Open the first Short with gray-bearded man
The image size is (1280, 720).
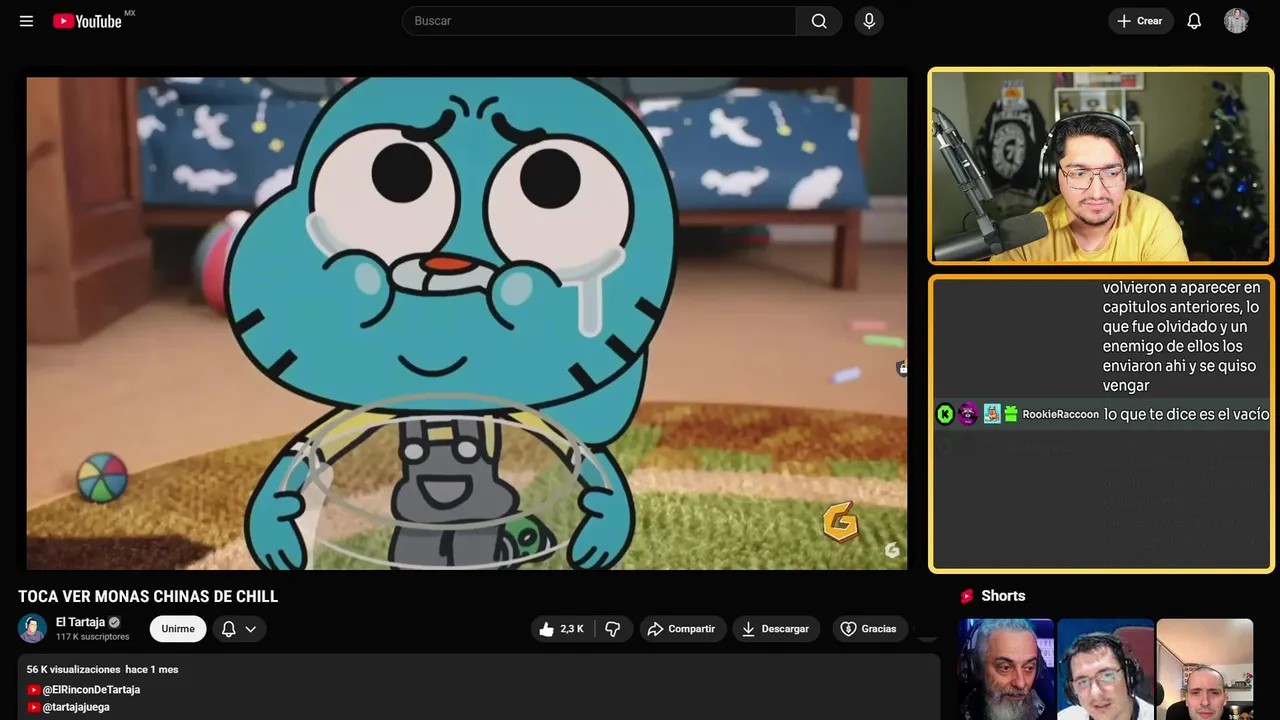coord(1006,669)
